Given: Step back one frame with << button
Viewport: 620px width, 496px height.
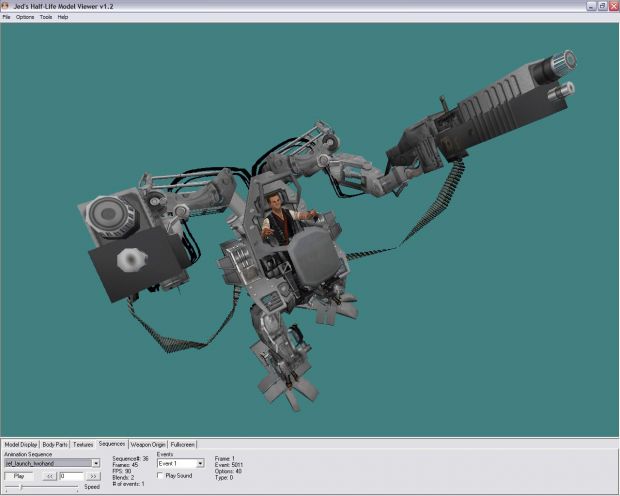Looking at the screenshot, I should [49, 476].
